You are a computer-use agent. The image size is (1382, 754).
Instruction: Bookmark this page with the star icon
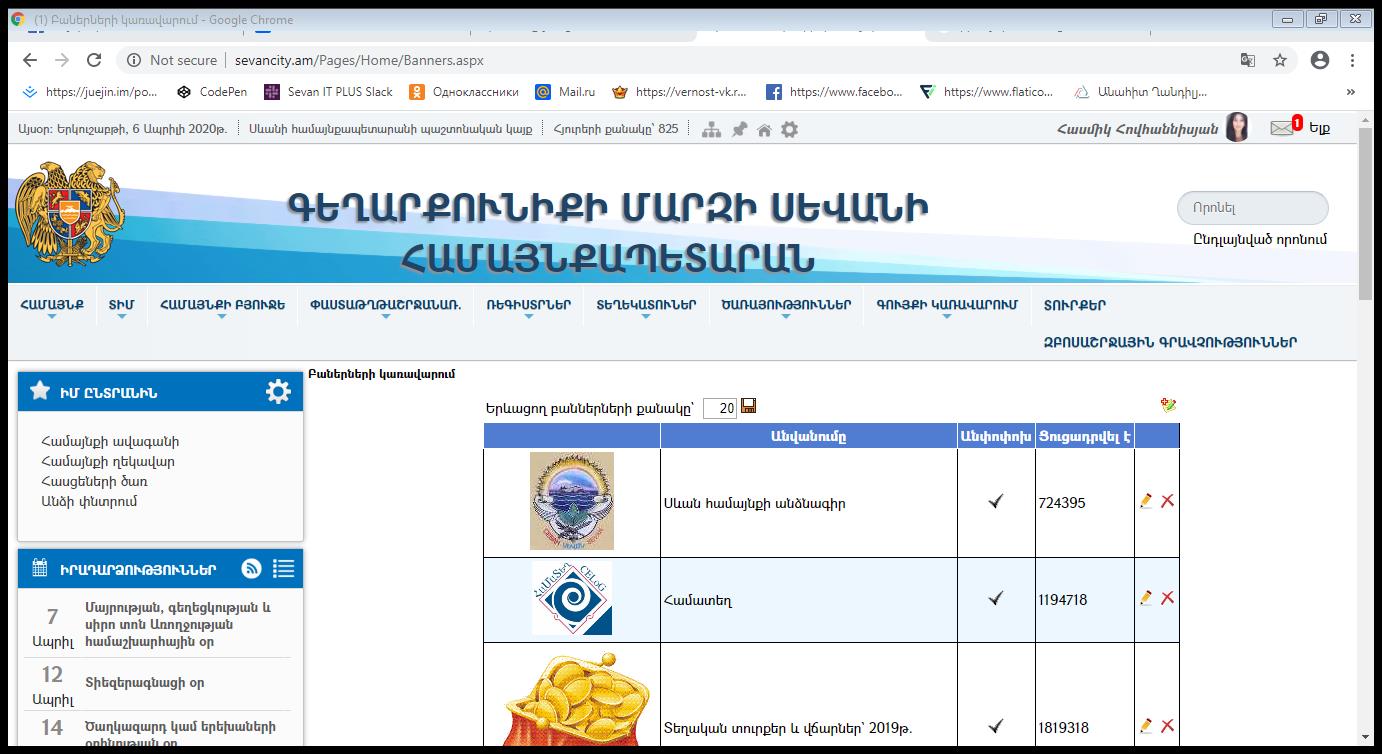pos(1280,60)
